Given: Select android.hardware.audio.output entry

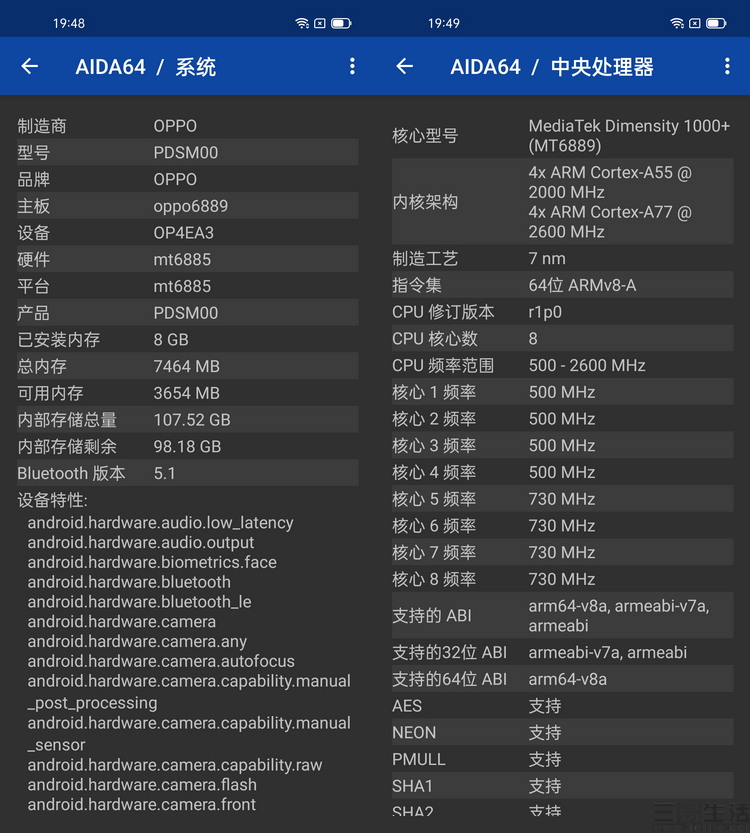Looking at the screenshot, I should click(141, 542).
